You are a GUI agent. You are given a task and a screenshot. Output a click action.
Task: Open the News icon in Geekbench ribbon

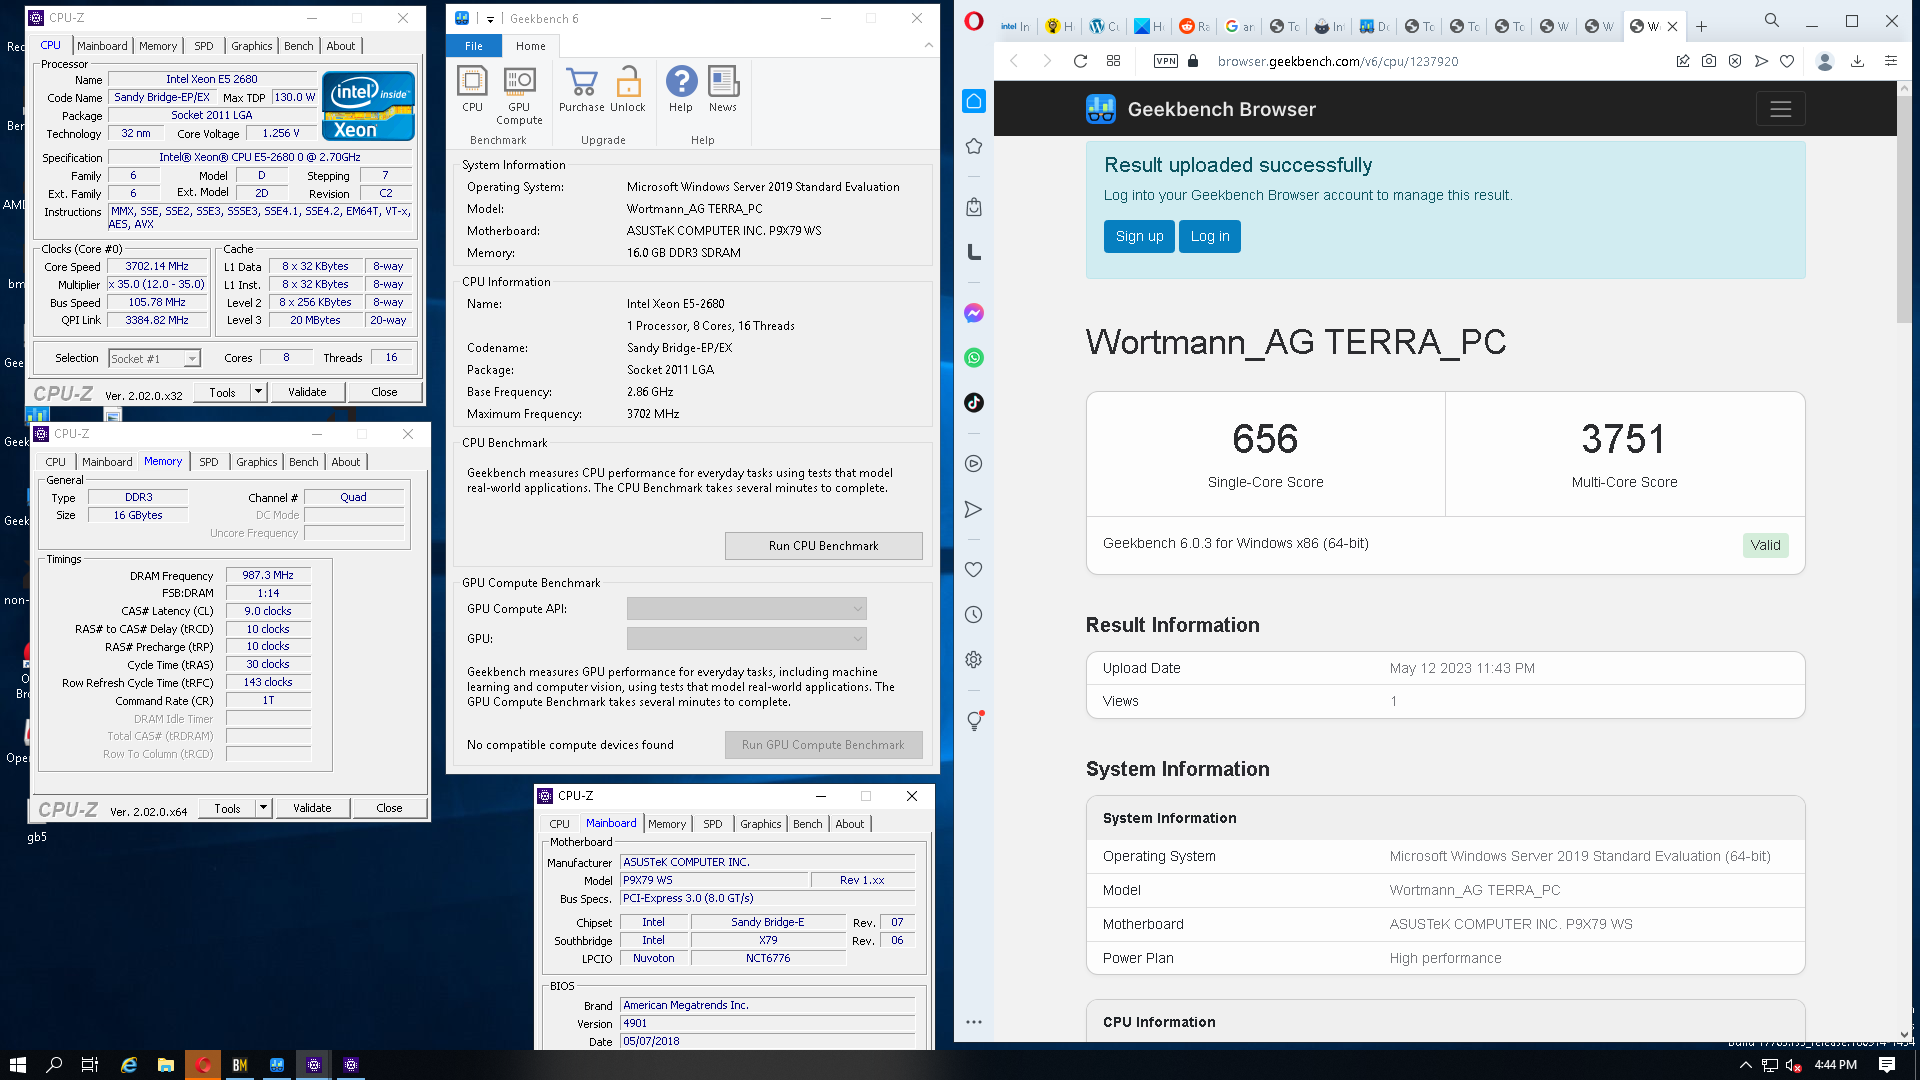pos(723,88)
